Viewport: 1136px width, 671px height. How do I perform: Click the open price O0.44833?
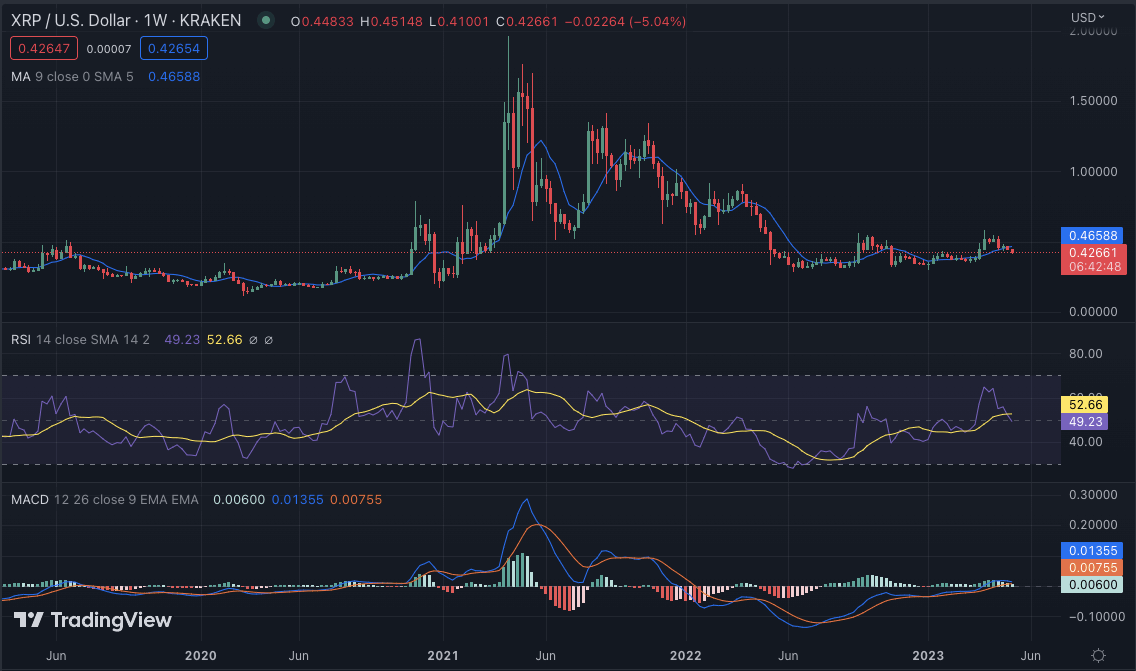(322, 22)
